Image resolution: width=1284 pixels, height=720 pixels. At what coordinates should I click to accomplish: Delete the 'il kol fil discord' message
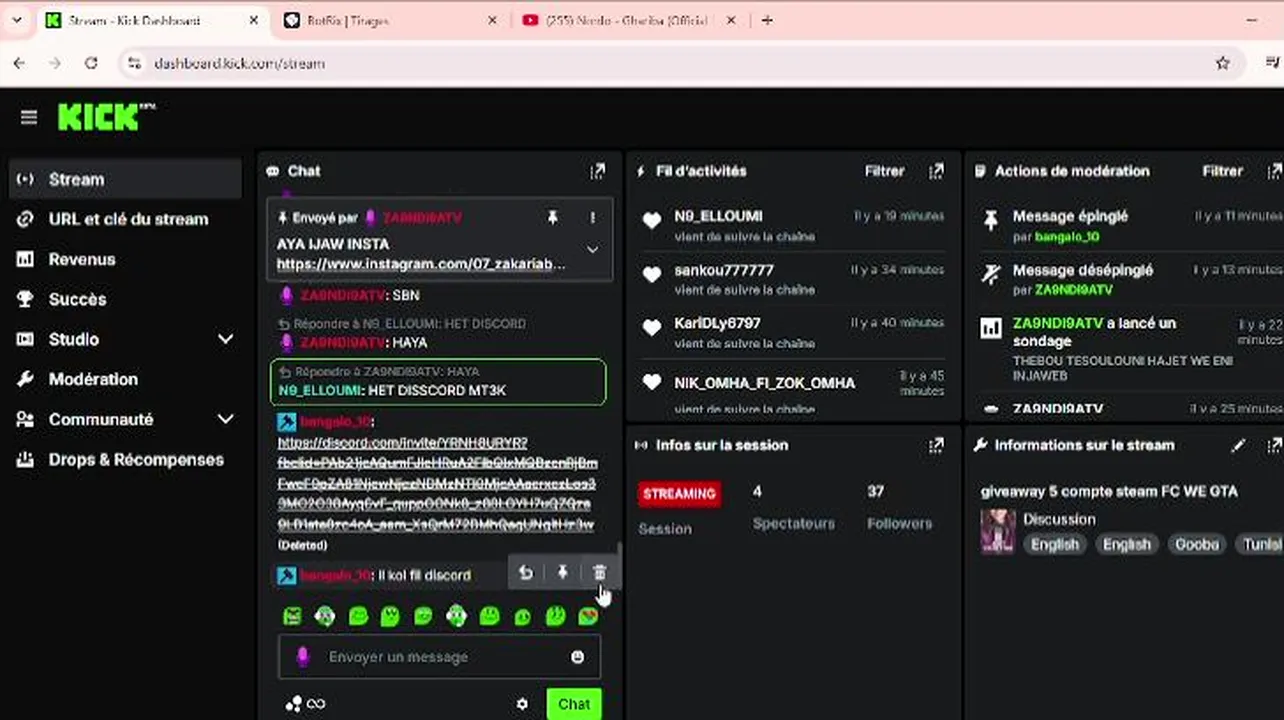click(x=599, y=573)
